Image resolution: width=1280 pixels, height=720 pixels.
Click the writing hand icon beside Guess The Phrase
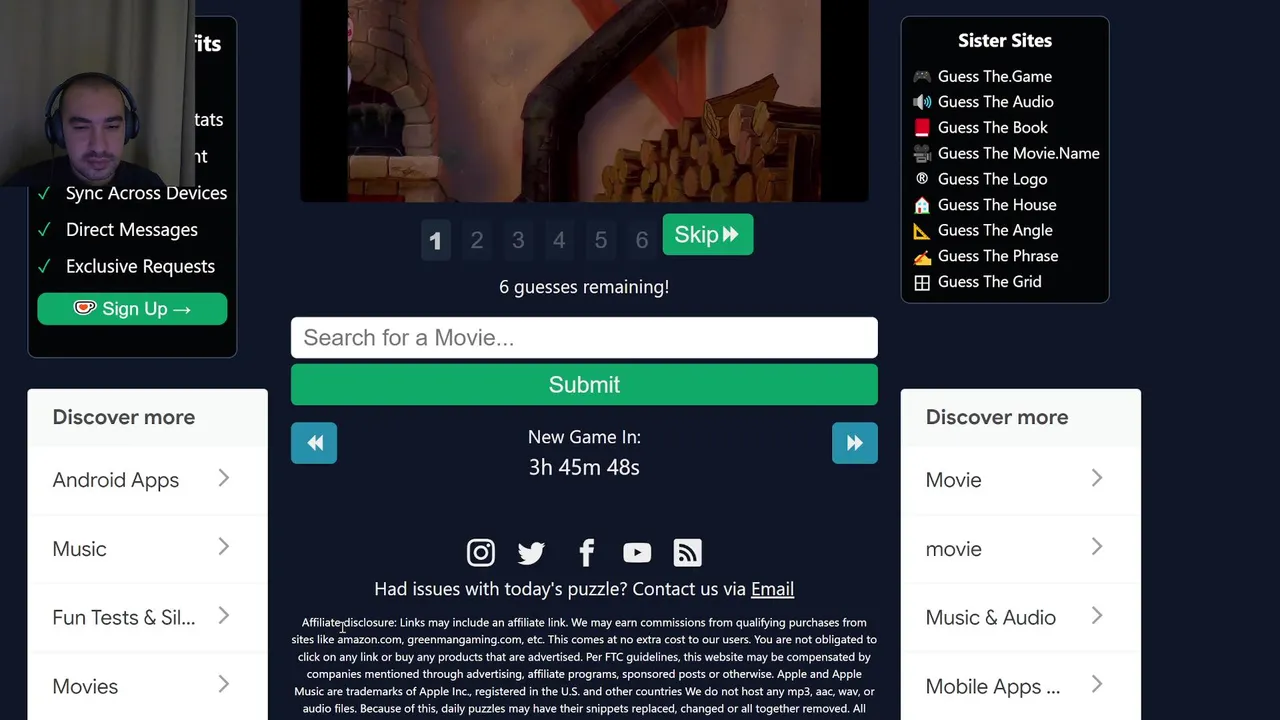pos(922,256)
